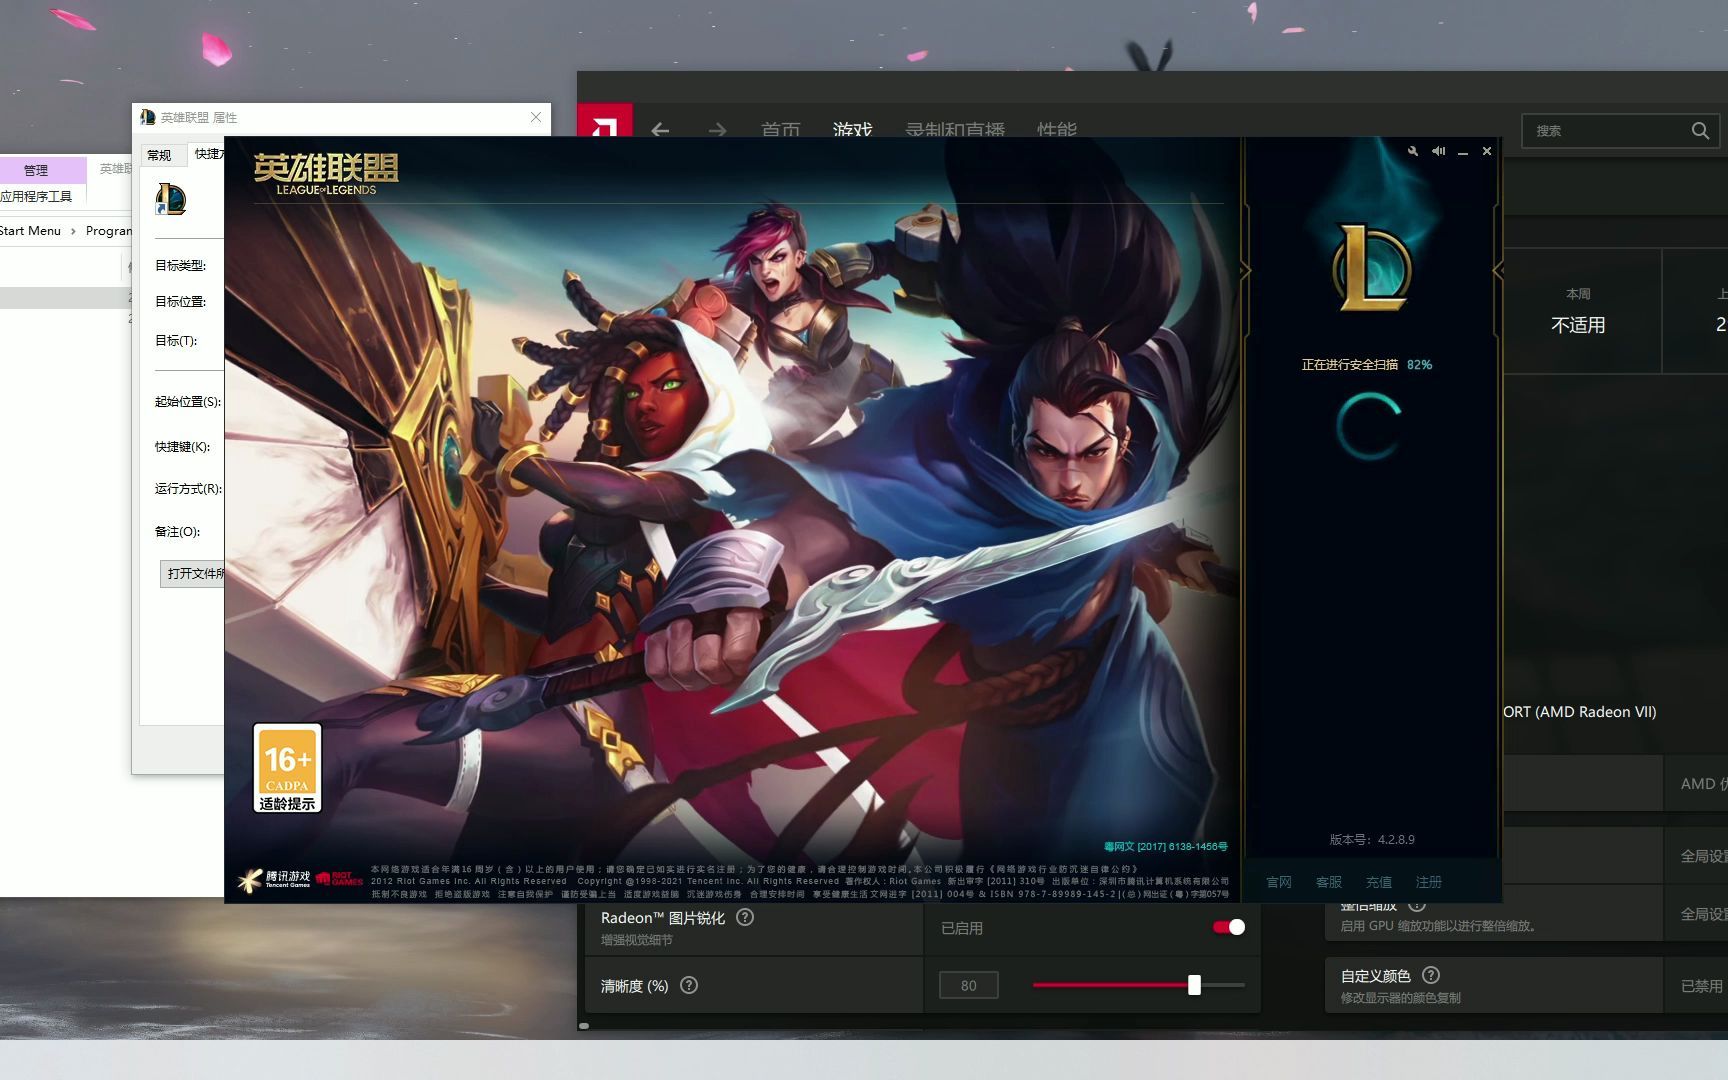Image resolution: width=1728 pixels, height=1080 pixels.
Task: Disable the Radeon 图片锐化 toggle
Action: 1228,927
